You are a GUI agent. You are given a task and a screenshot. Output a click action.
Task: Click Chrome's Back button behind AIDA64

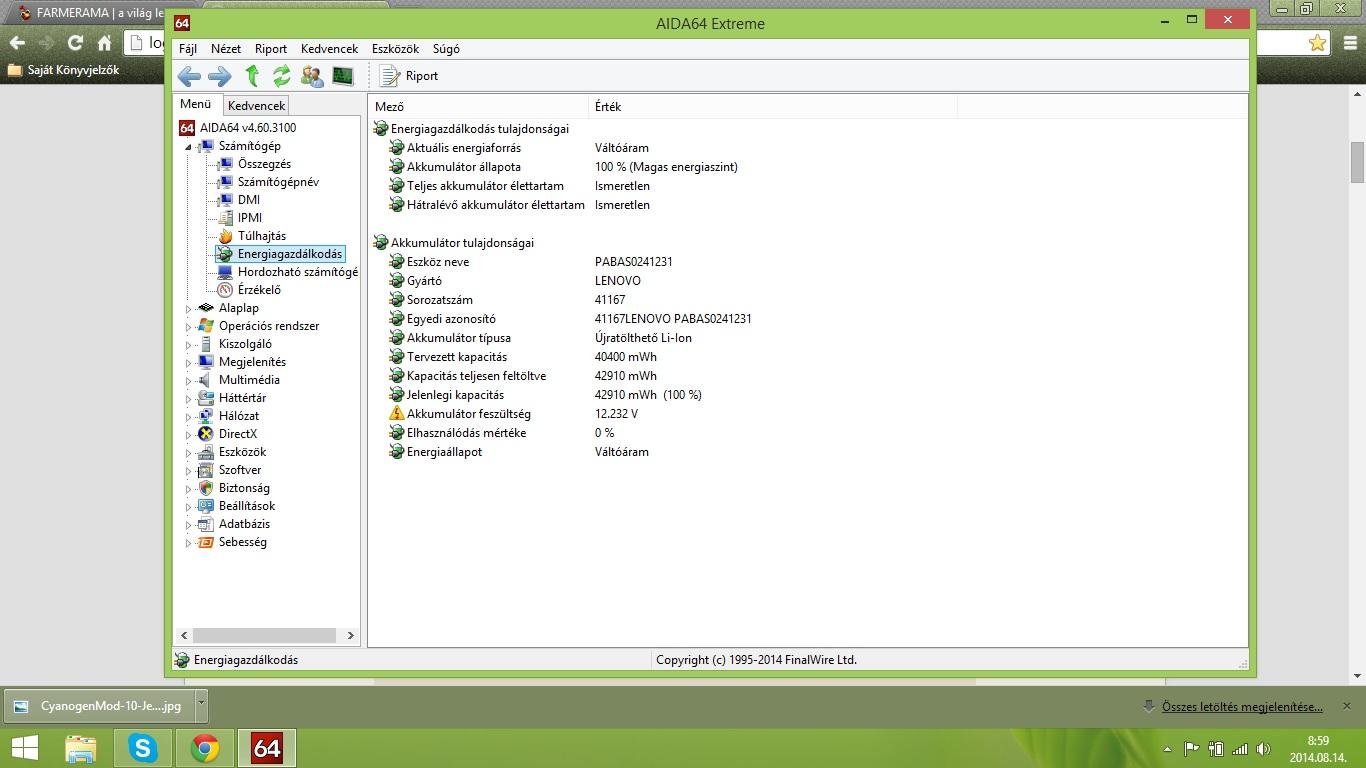(x=17, y=43)
